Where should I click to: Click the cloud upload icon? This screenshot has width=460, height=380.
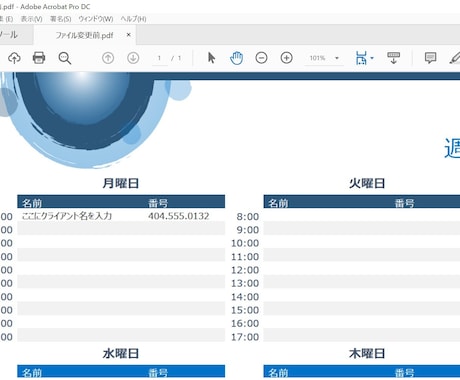pos(14,58)
